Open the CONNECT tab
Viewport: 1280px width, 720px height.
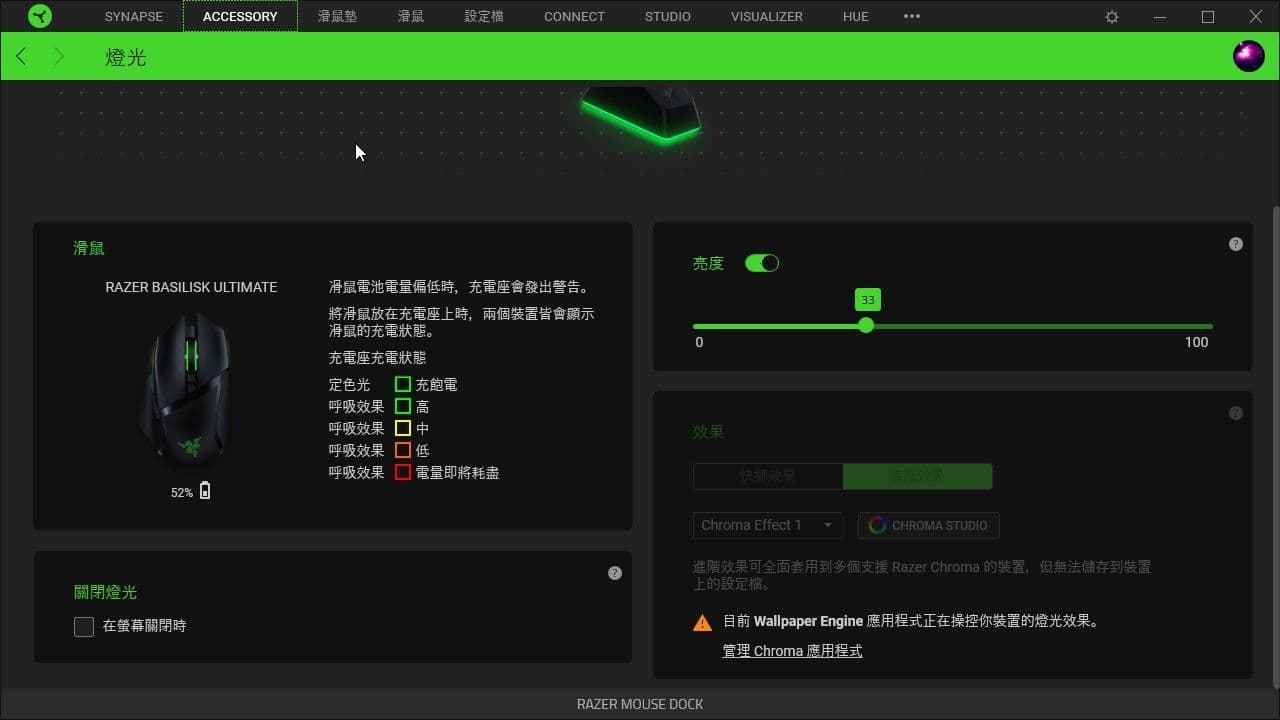click(x=574, y=16)
